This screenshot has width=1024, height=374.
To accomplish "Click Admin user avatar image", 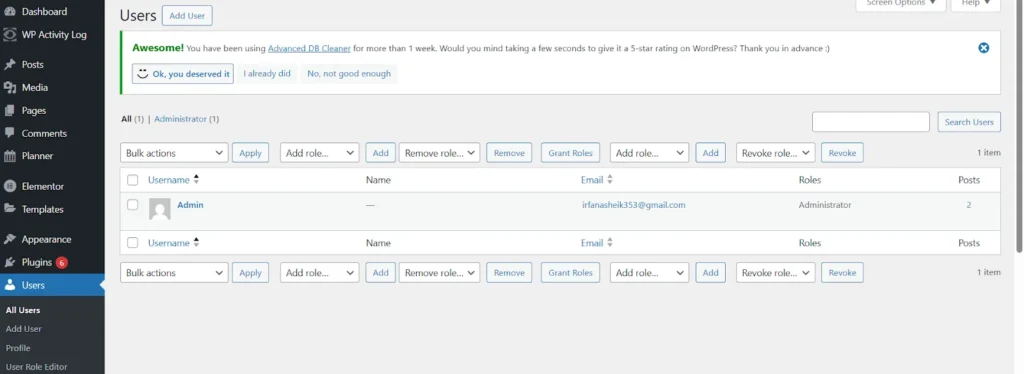I will [159, 209].
